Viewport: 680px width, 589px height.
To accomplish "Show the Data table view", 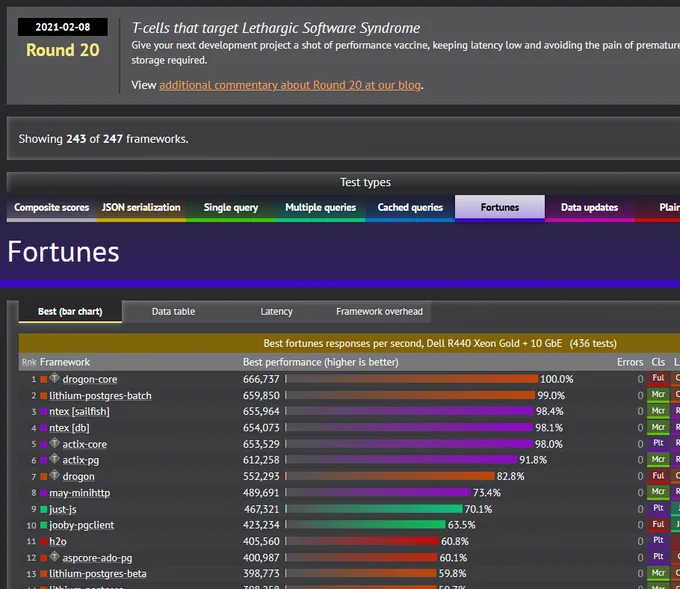I will pos(173,311).
